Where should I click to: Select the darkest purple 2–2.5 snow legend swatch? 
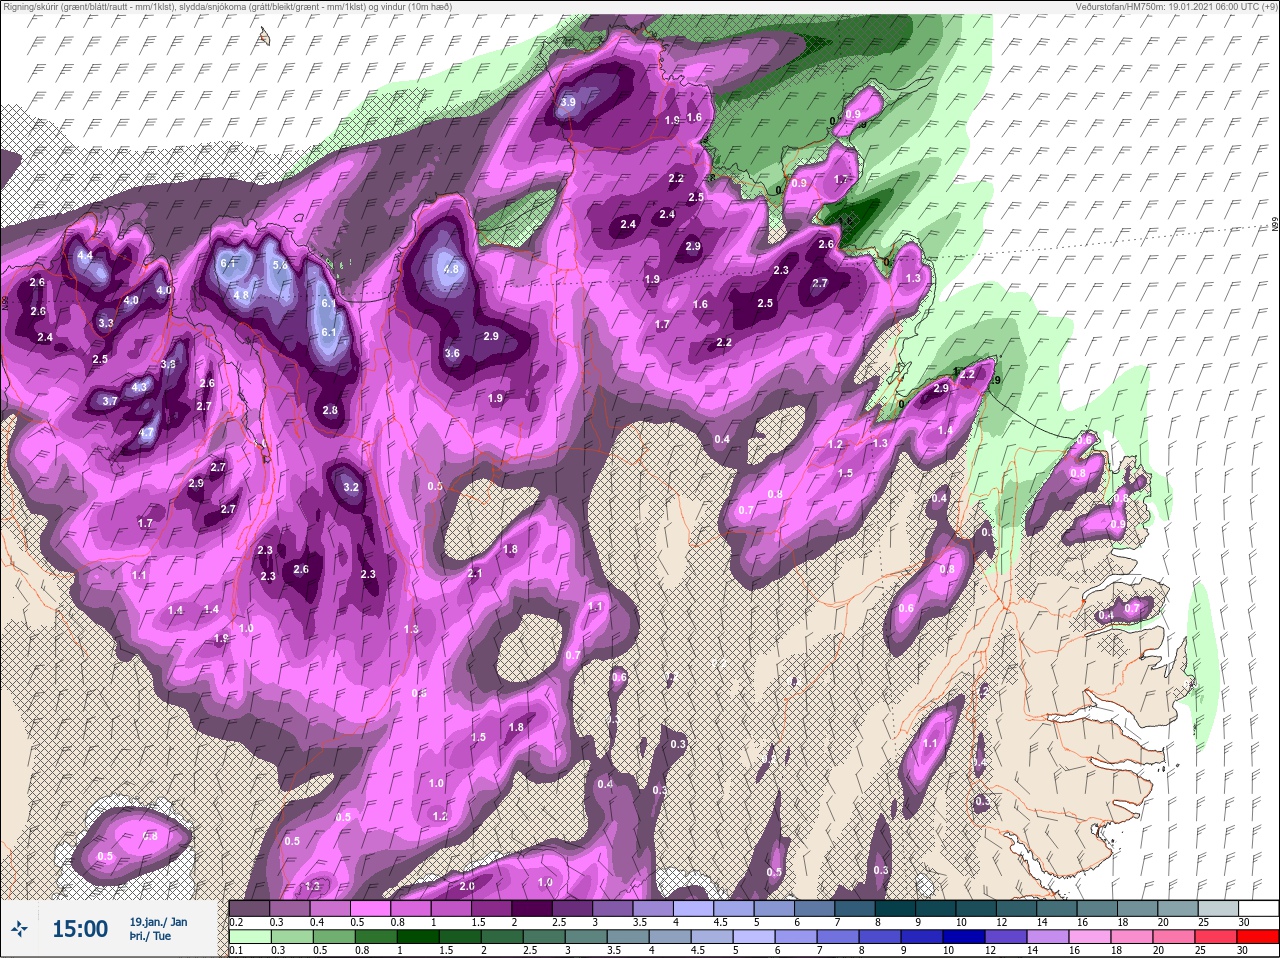click(x=534, y=908)
